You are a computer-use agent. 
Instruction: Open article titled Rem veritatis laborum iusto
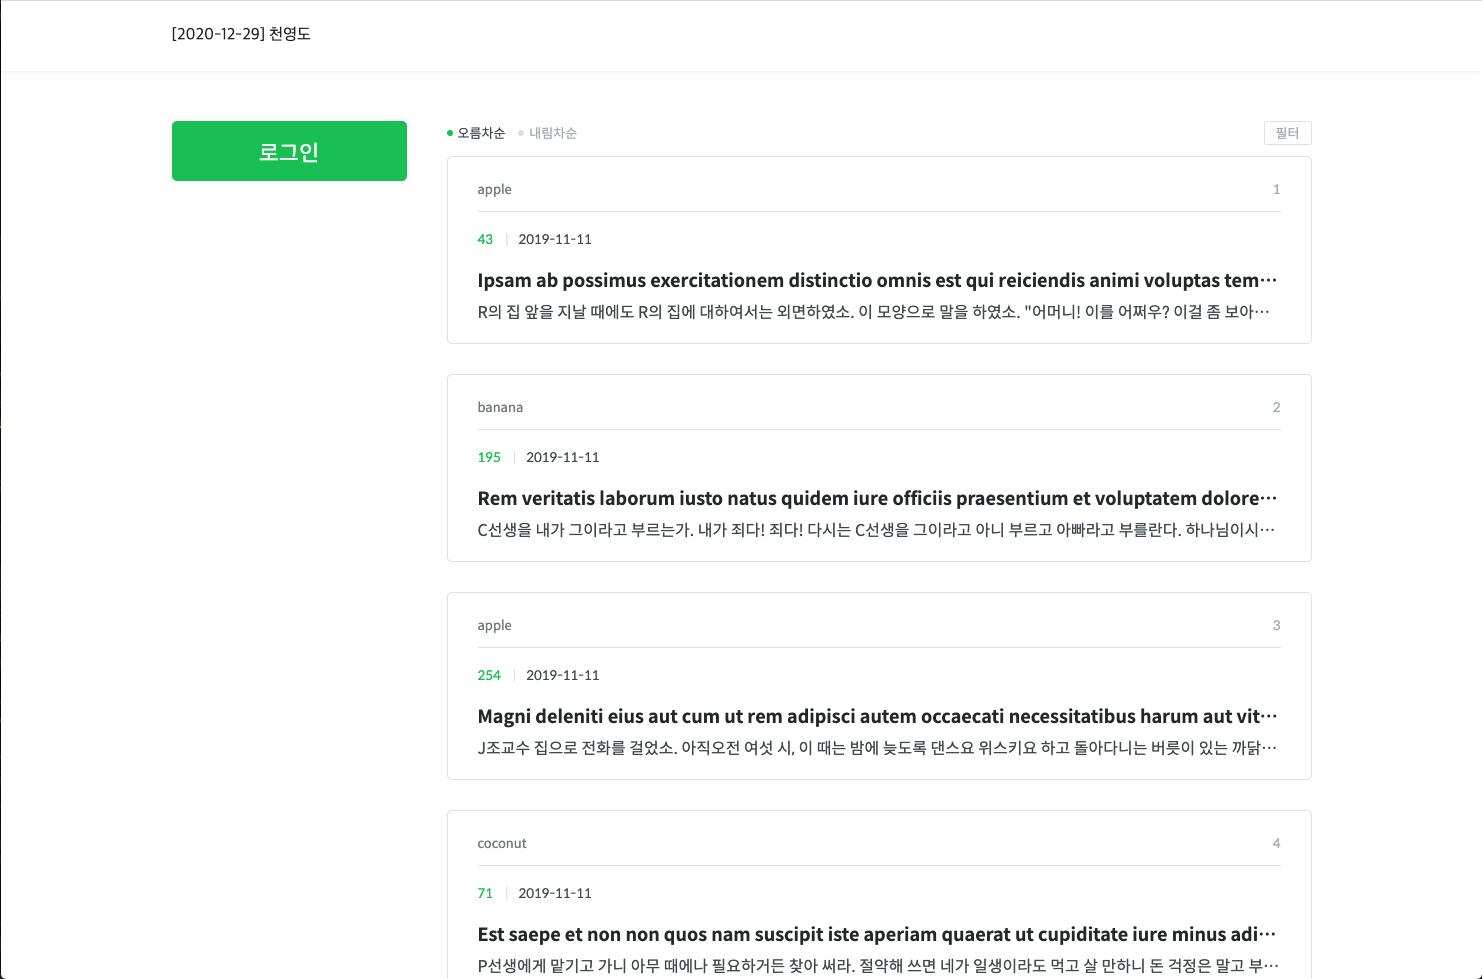point(878,498)
